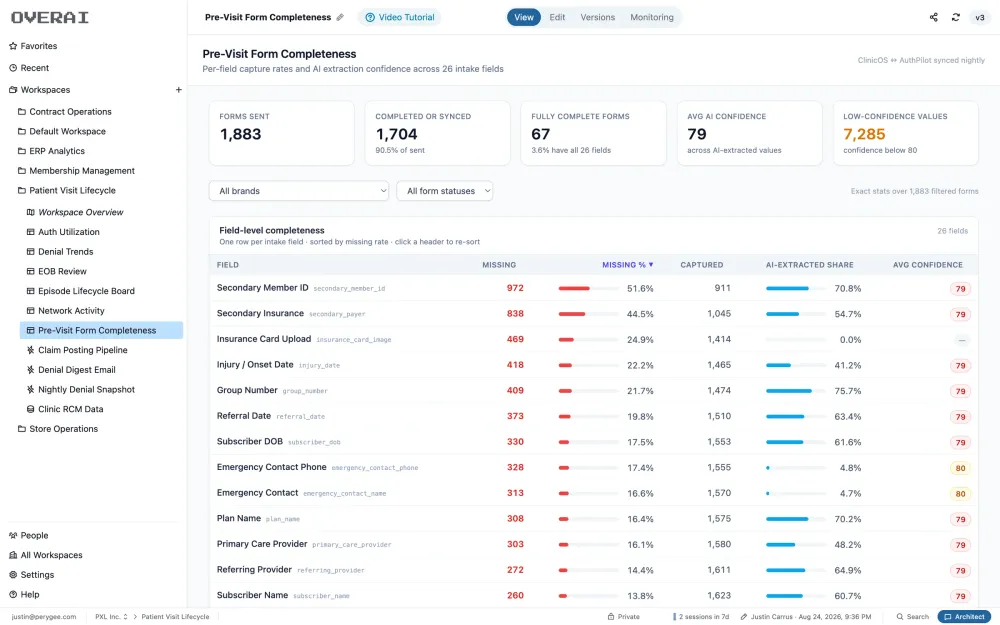Click the Architect button
The width and height of the screenshot is (1000, 625).
click(x=964, y=617)
